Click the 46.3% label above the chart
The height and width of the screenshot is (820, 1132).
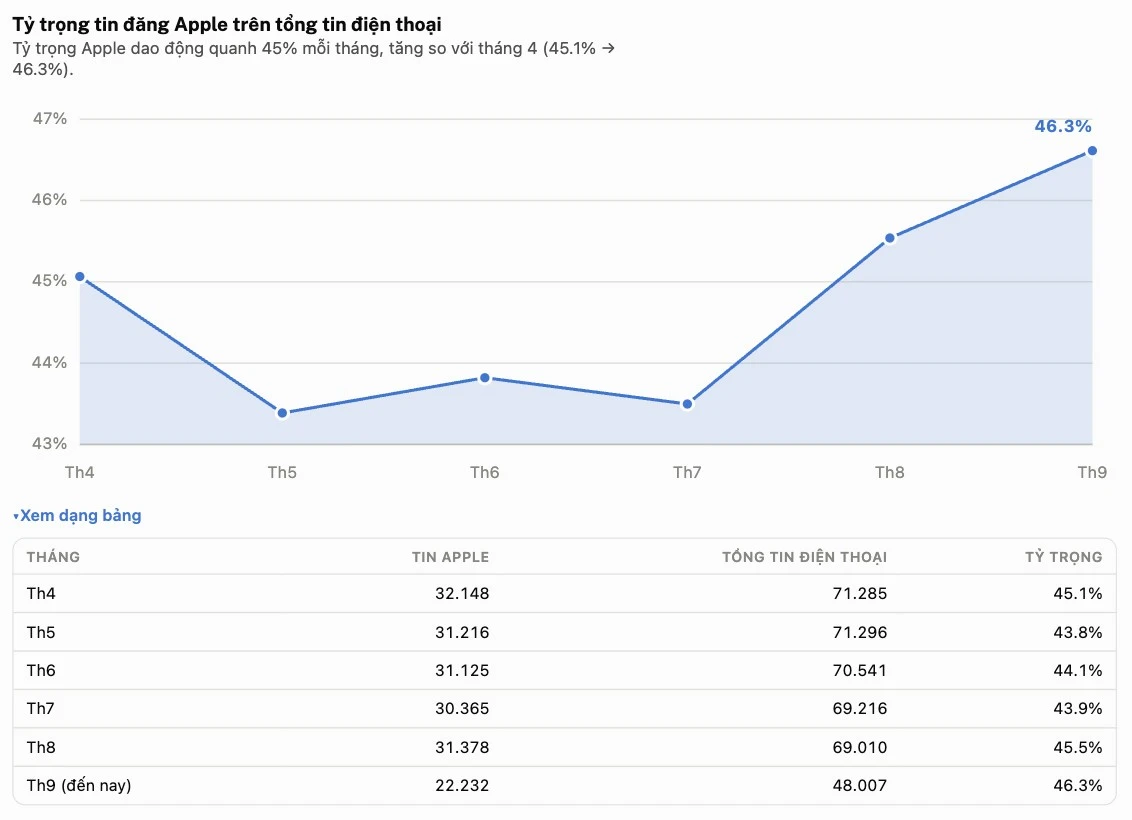tap(1063, 126)
